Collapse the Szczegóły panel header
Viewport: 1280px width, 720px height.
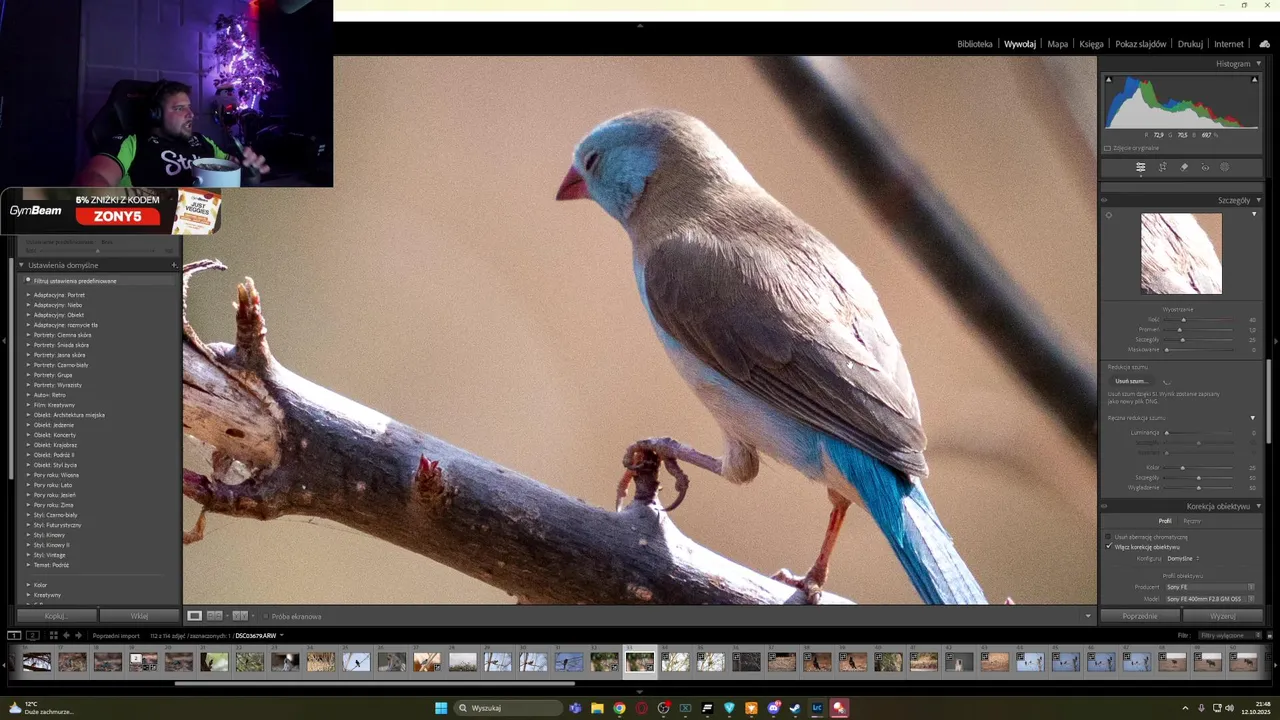(x=1258, y=200)
